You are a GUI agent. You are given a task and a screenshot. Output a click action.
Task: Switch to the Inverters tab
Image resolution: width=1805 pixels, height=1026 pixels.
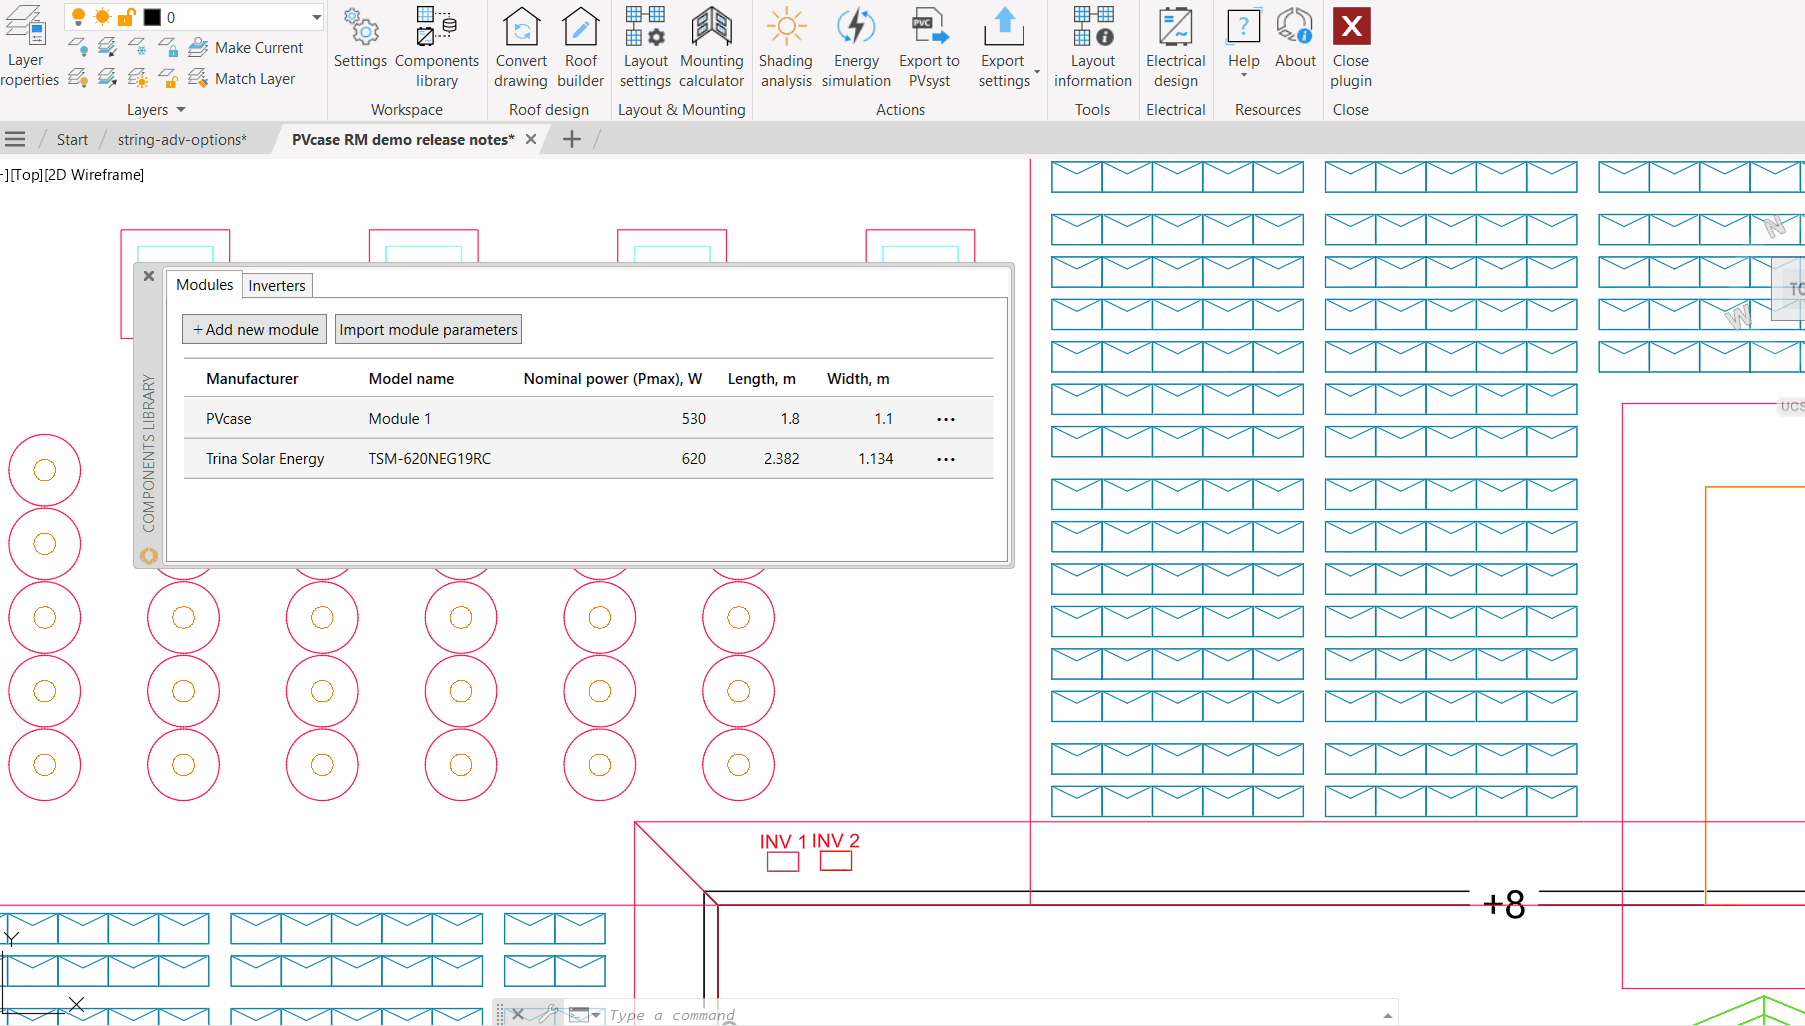(277, 286)
